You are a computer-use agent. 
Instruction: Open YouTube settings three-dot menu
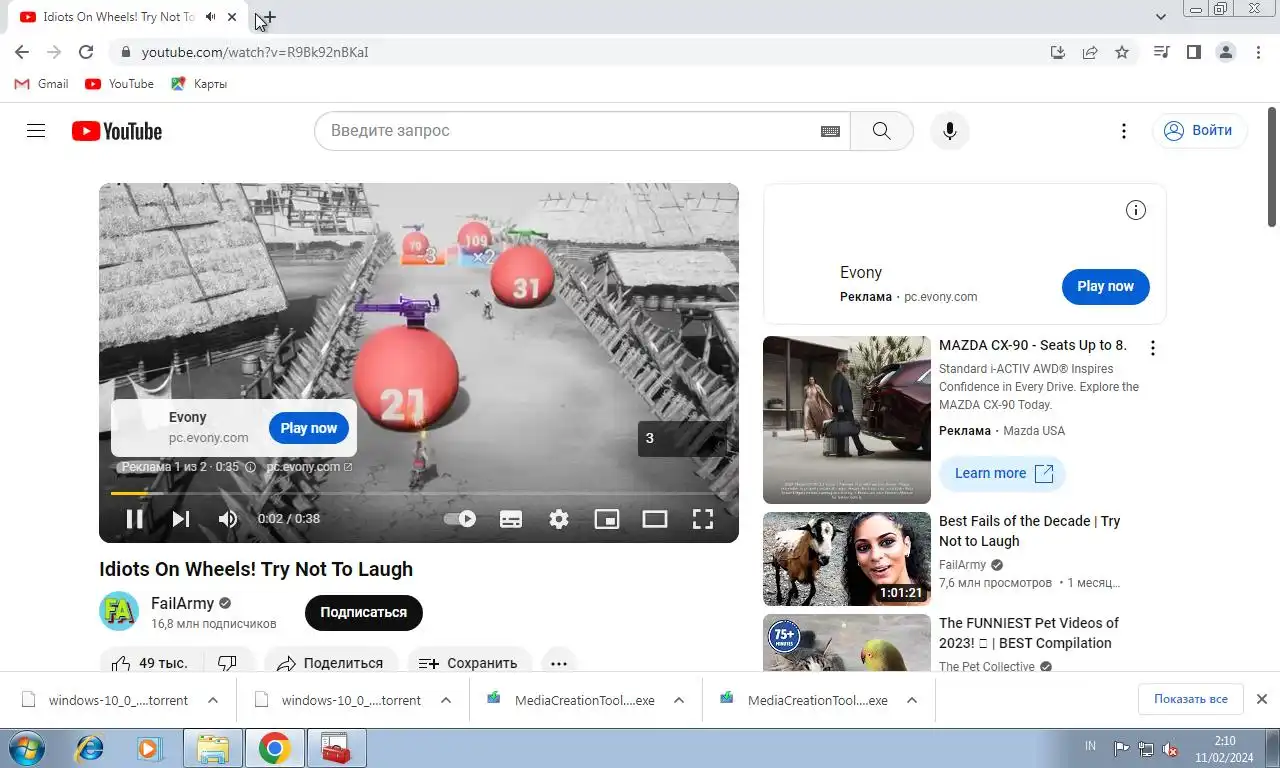coord(1124,131)
